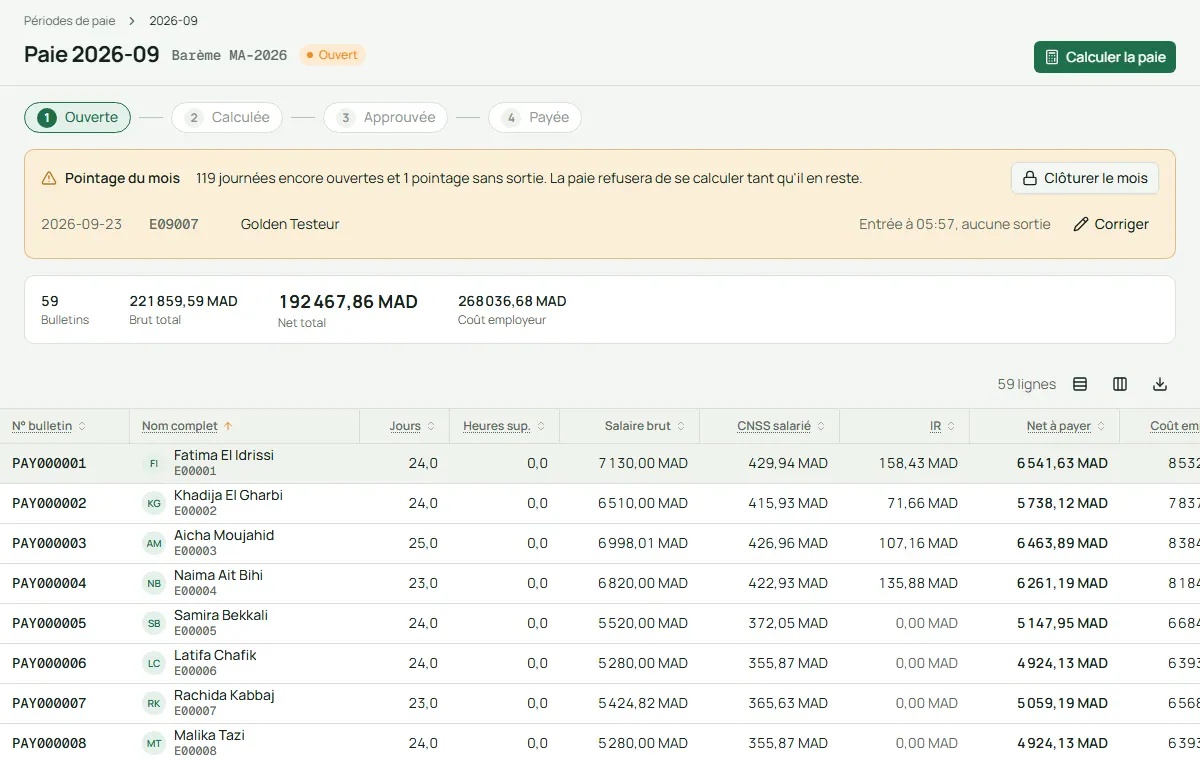Select the Calculée step
The width and height of the screenshot is (1200, 760).
click(227, 117)
